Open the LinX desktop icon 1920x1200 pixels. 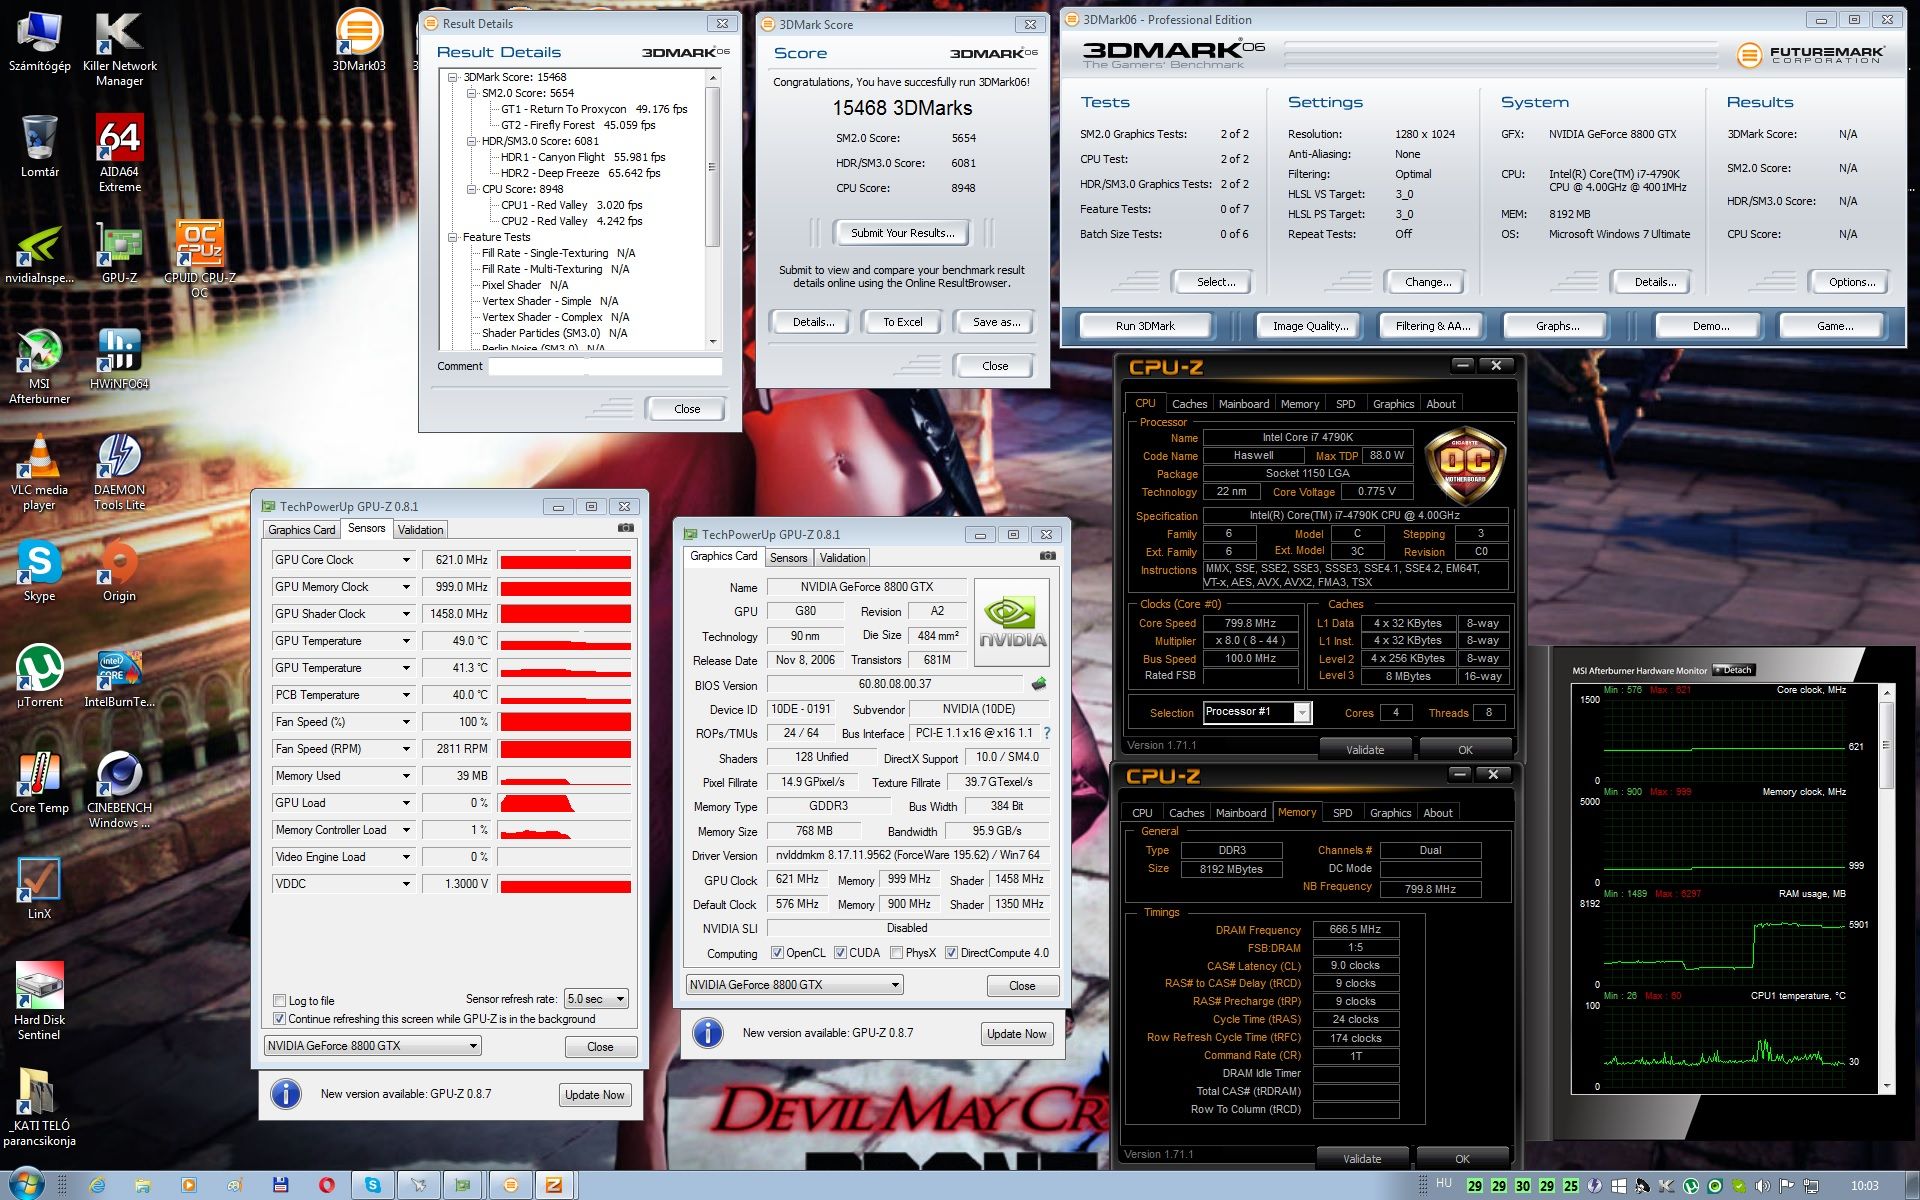point(39,890)
